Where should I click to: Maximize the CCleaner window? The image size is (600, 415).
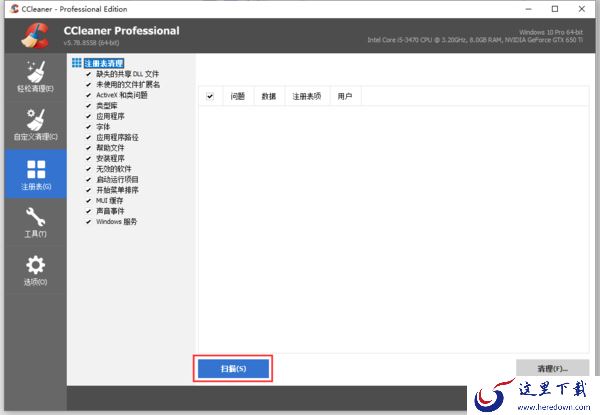555,9
